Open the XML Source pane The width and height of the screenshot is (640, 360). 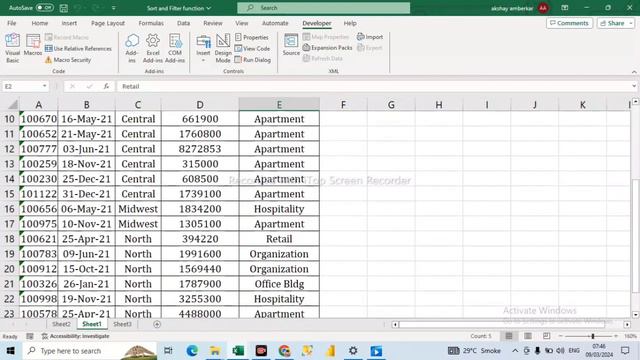point(291,45)
